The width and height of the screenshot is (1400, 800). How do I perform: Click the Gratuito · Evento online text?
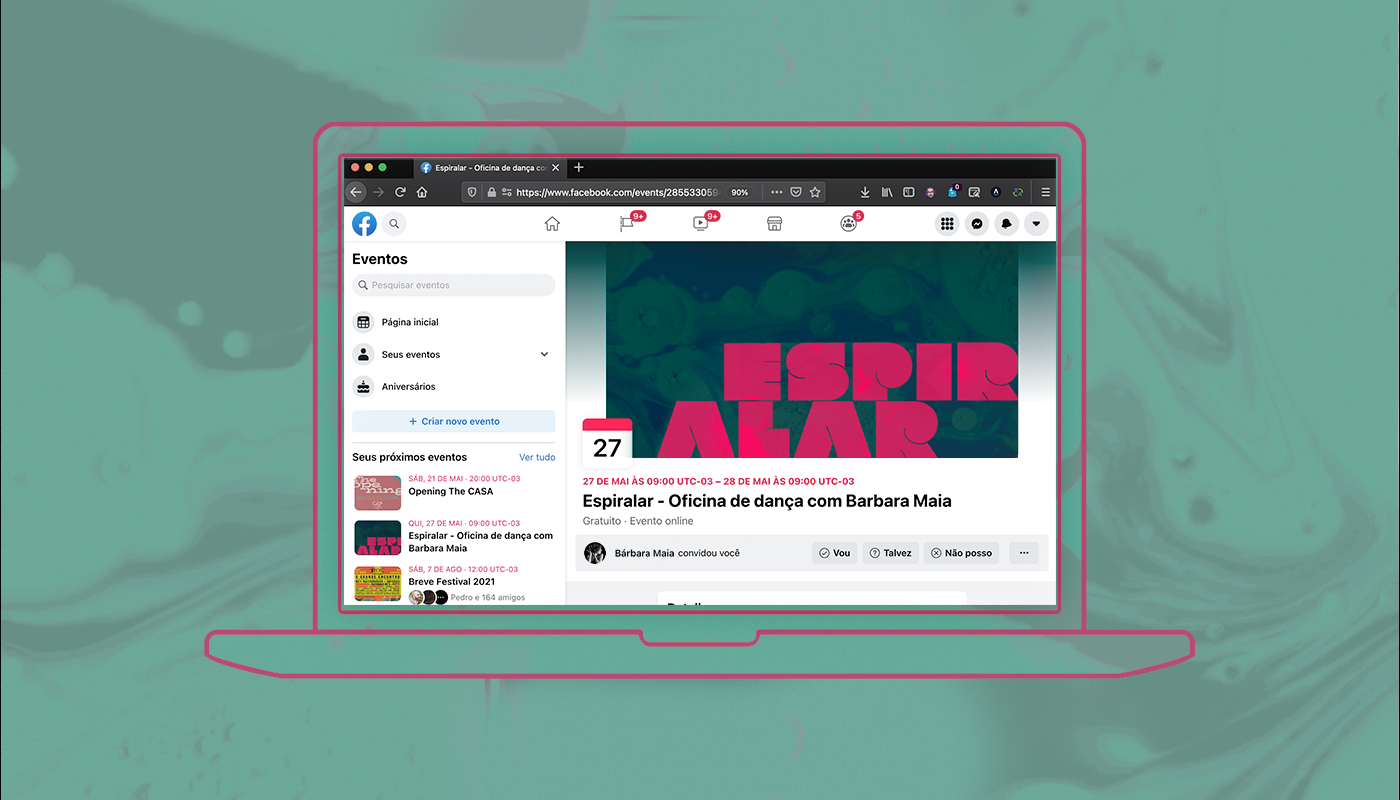point(638,521)
